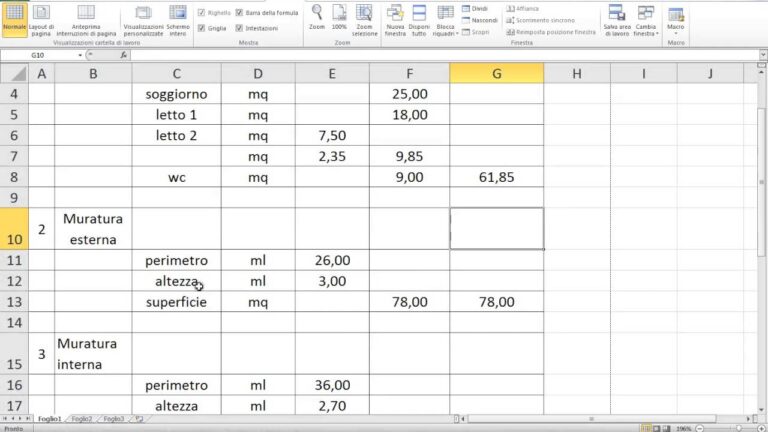Open the Name Box dropdown arrow
This screenshot has height=432, width=768.
80,55
